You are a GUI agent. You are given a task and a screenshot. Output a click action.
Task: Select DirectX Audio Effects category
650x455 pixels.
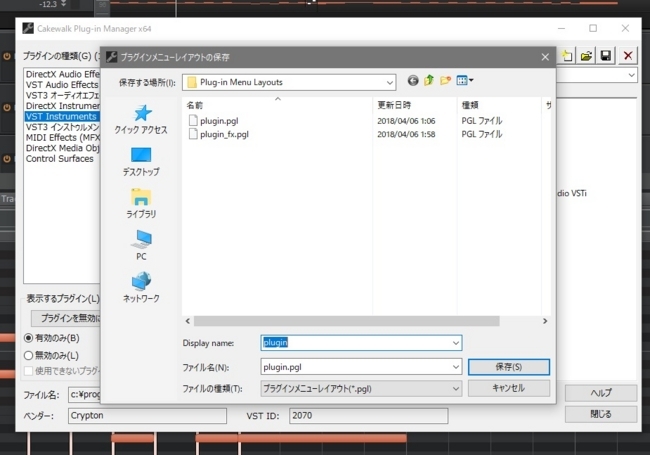point(62,74)
